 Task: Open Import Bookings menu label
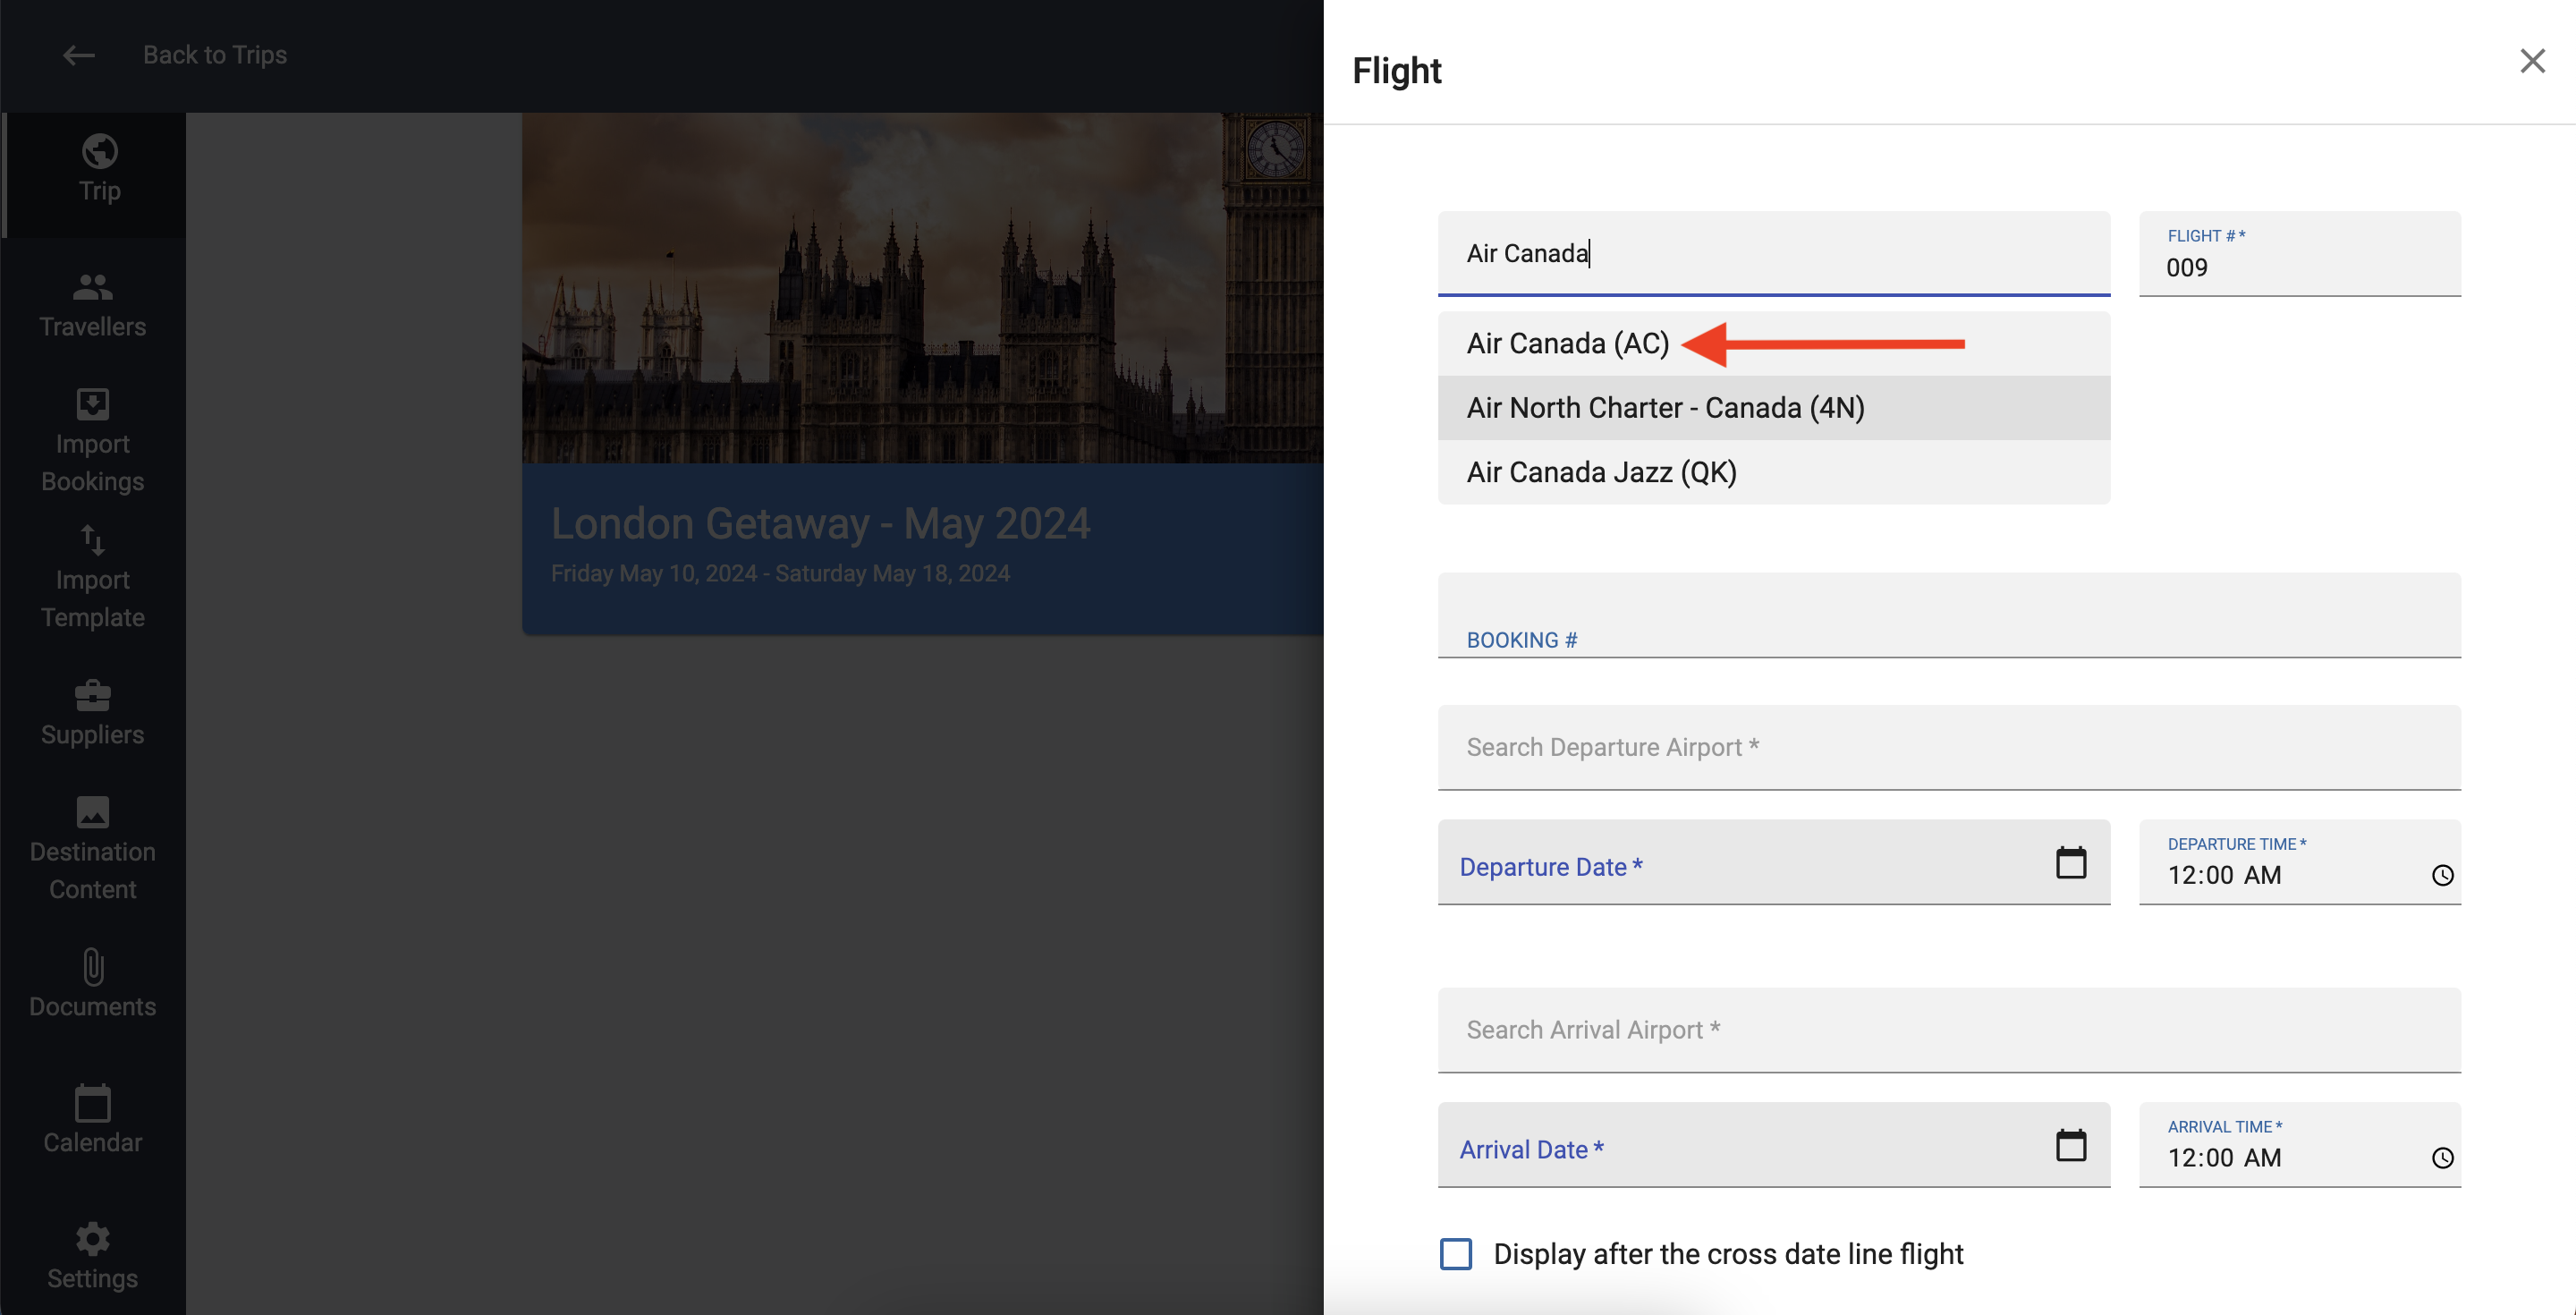pos(92,463)
